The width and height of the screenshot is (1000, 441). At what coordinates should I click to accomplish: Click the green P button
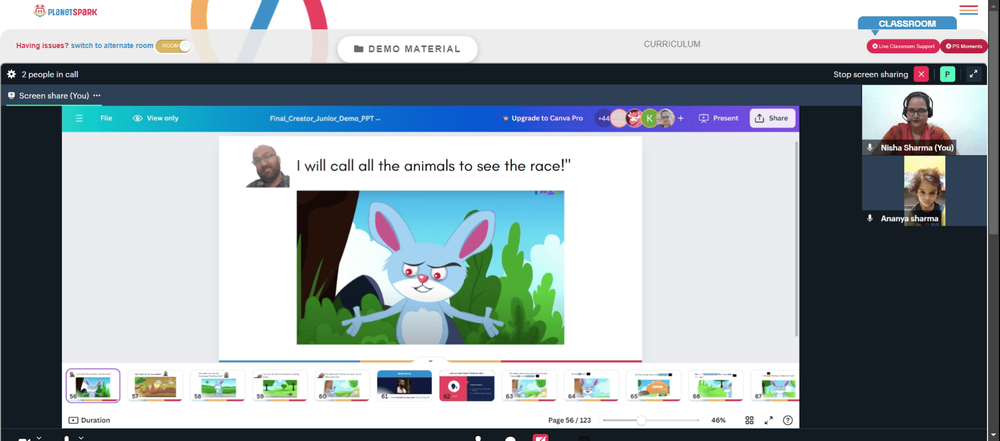coord(947,74)
